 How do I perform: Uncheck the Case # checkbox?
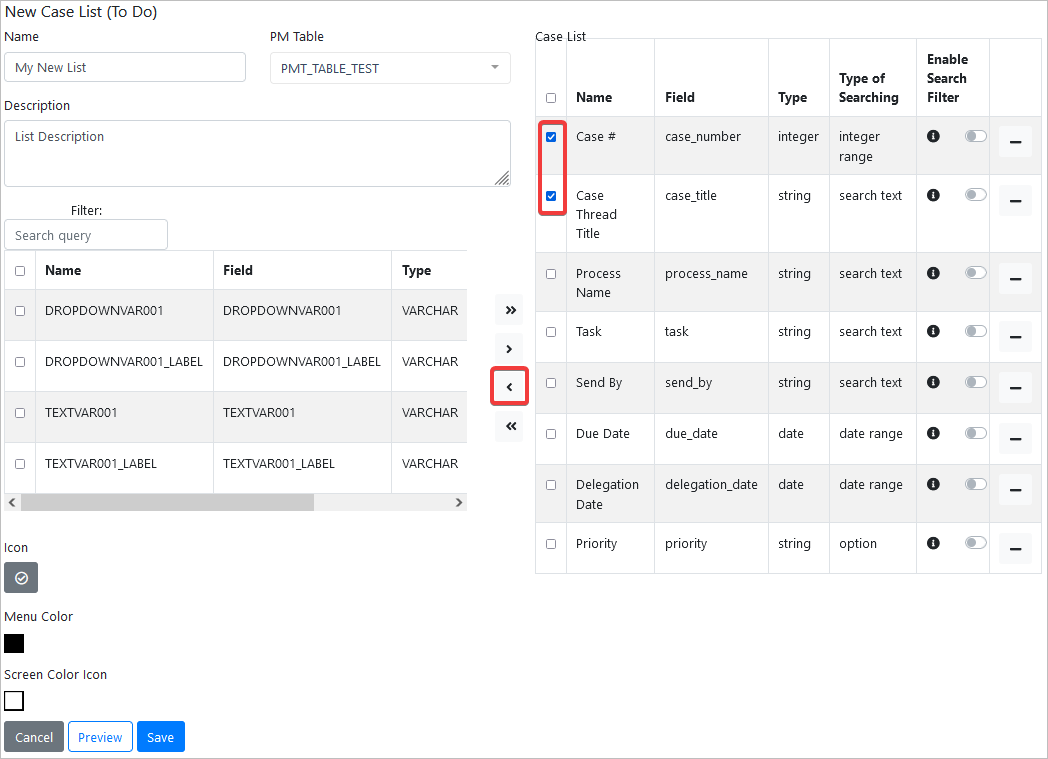coord(551,137)
